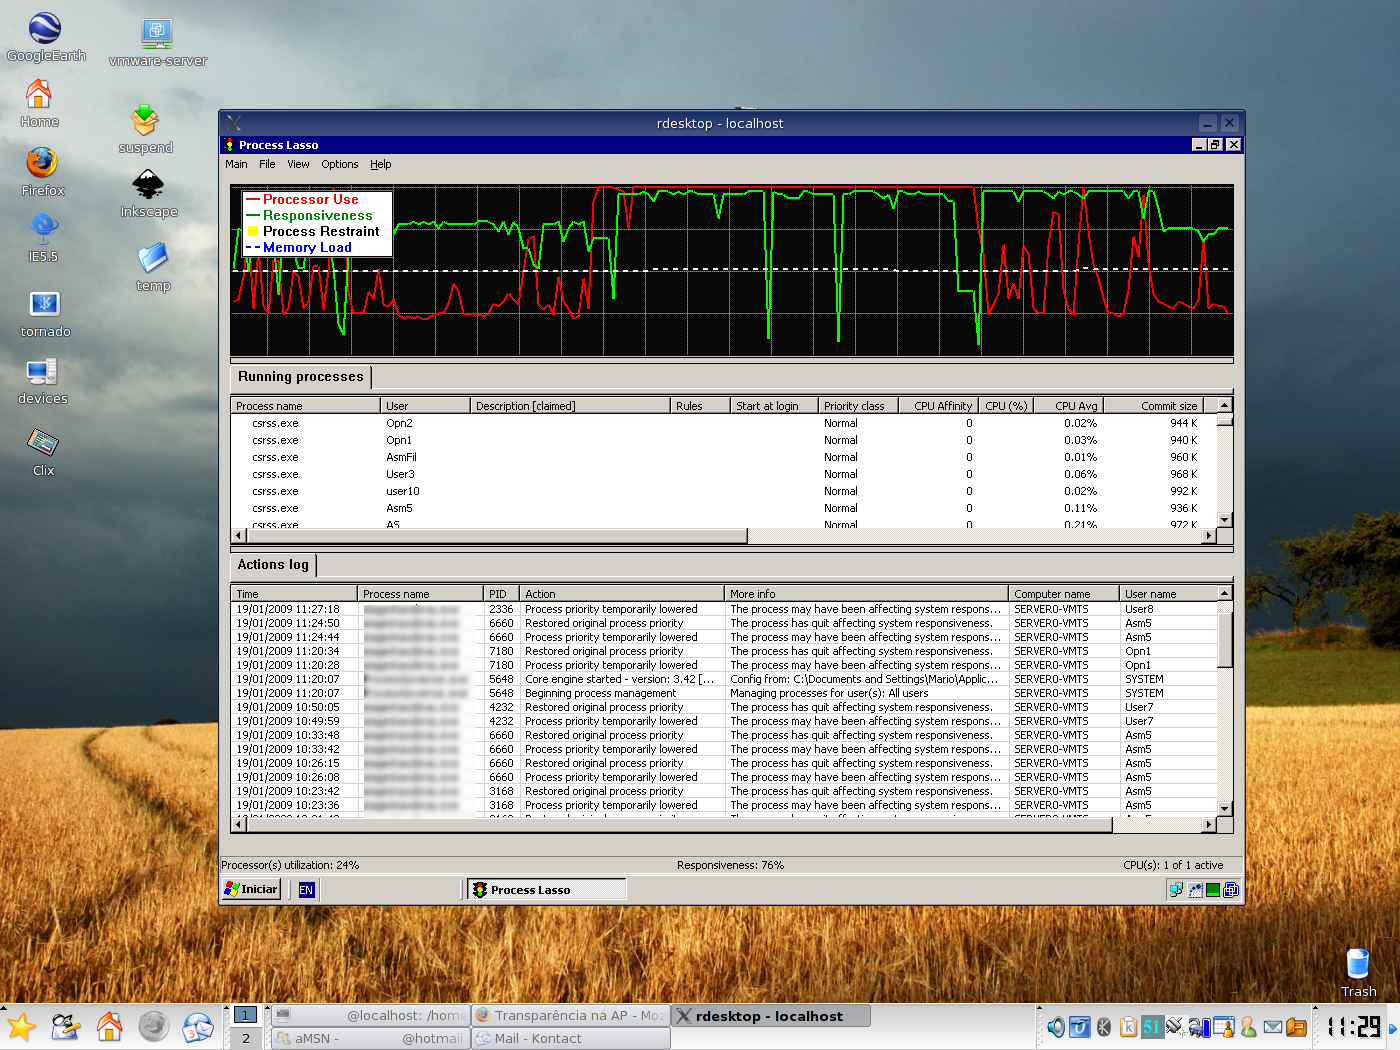The width and height of the screenshot is (1400, 1050).
Task: Open the clipboard Klipper tray icon
Action: 1128,1027
